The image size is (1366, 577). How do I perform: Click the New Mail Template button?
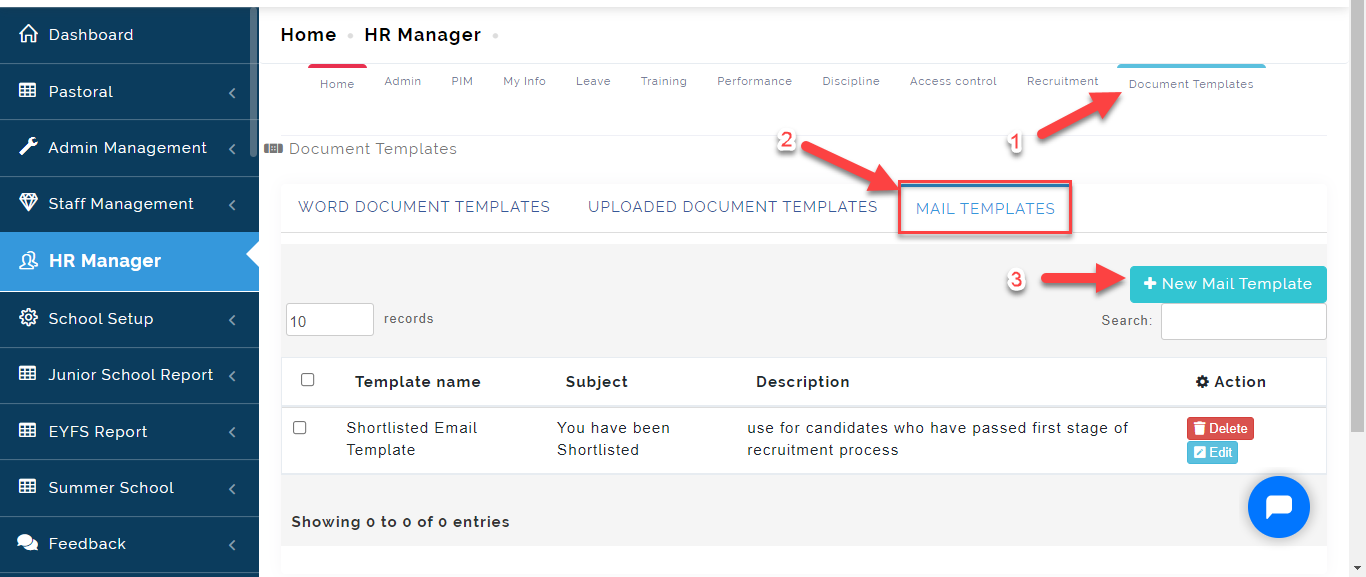click(x=1228, y=284)
